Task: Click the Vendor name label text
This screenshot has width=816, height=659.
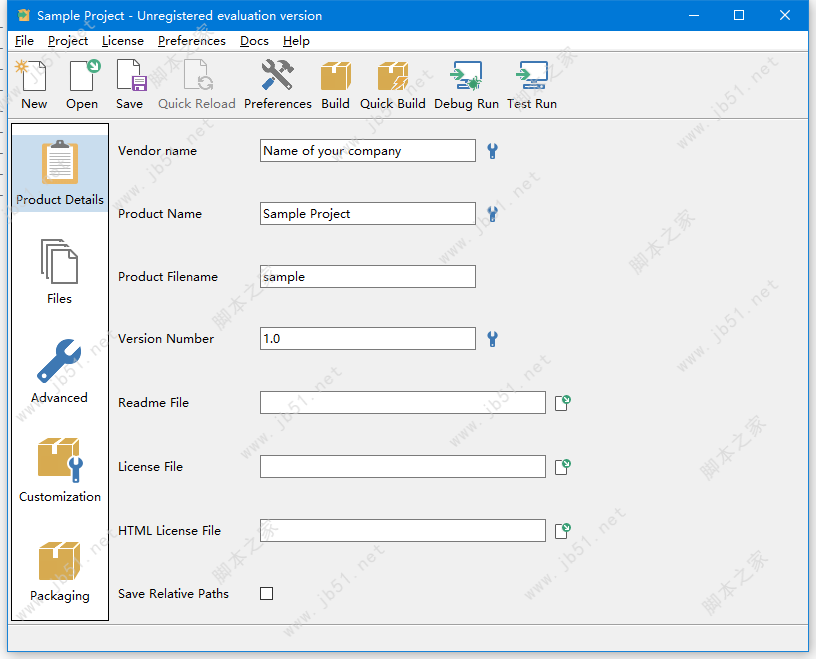Action: [157, 151]
